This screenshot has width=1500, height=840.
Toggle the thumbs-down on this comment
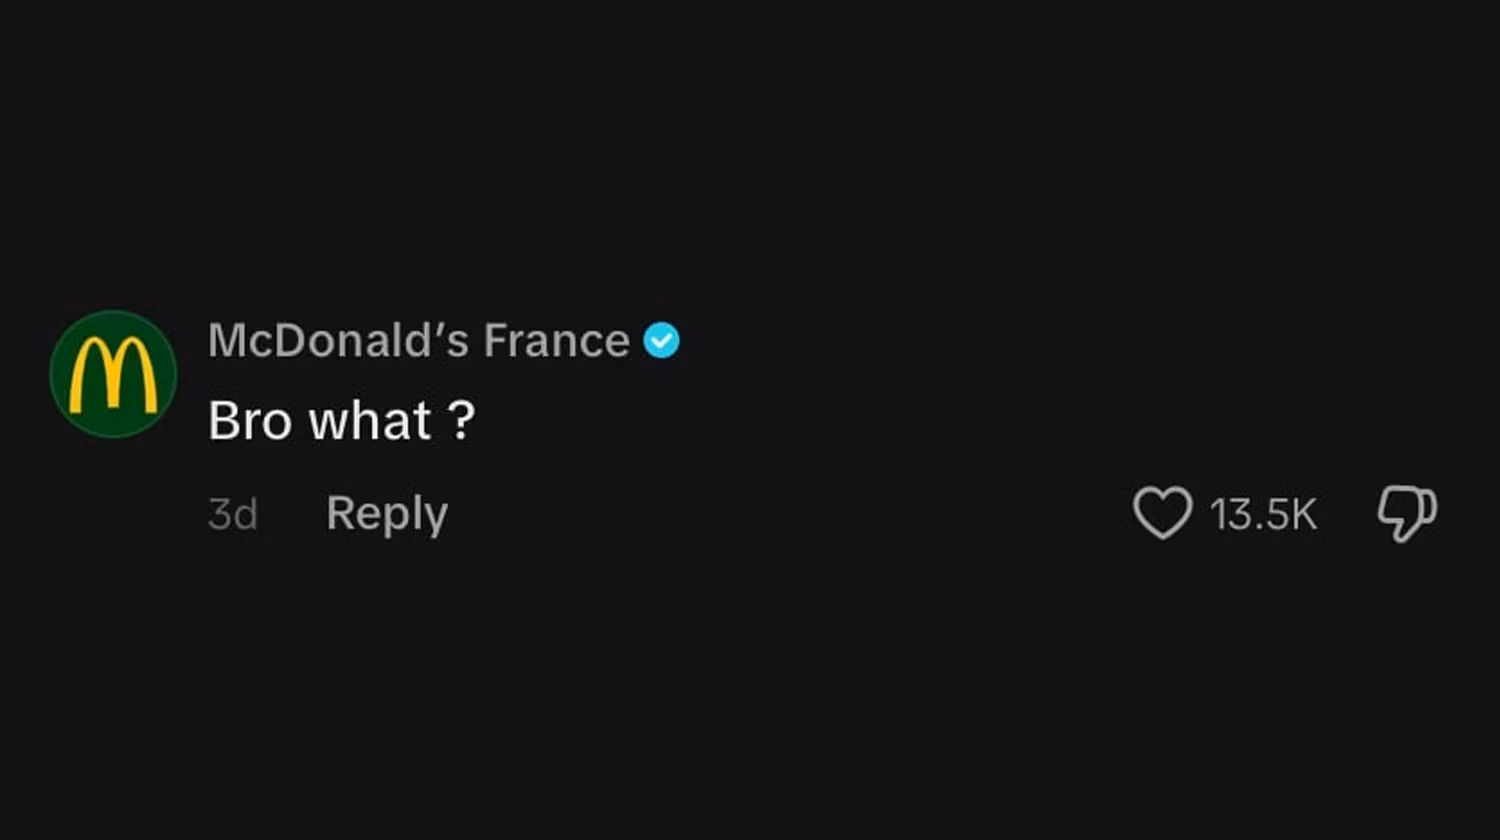(x=1406, y=513)
